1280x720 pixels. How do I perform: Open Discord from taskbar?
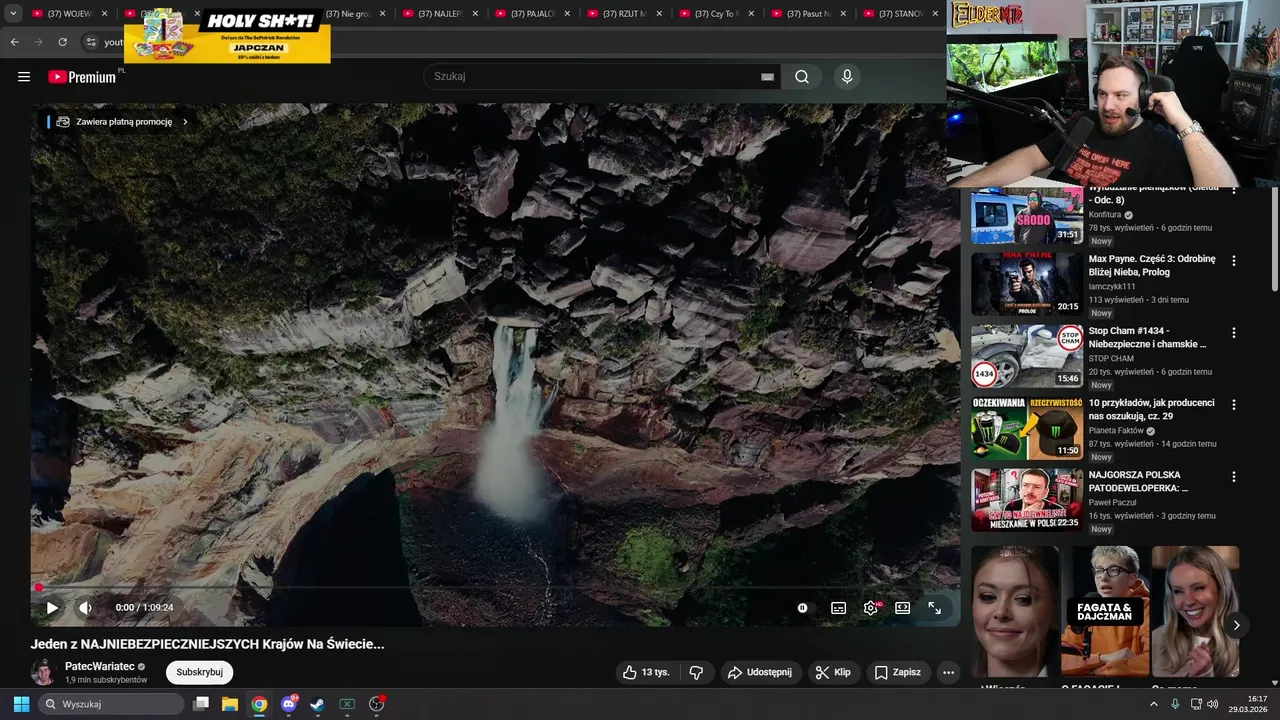pos(289,704)
